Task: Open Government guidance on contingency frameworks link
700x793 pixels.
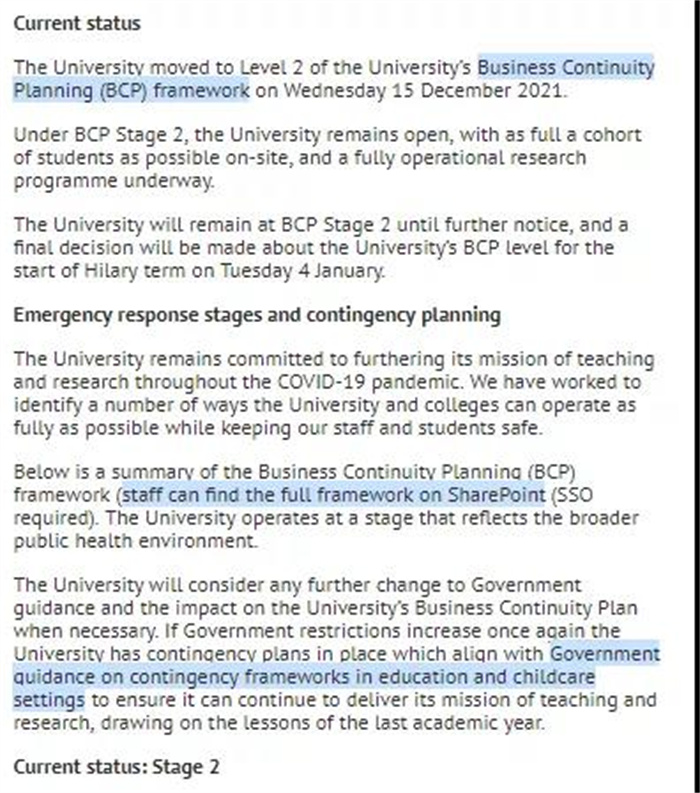Action: [303, 677]
